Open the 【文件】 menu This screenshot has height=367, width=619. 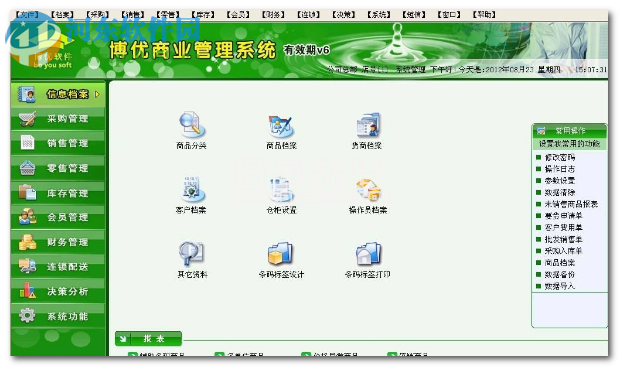point(26,15)
